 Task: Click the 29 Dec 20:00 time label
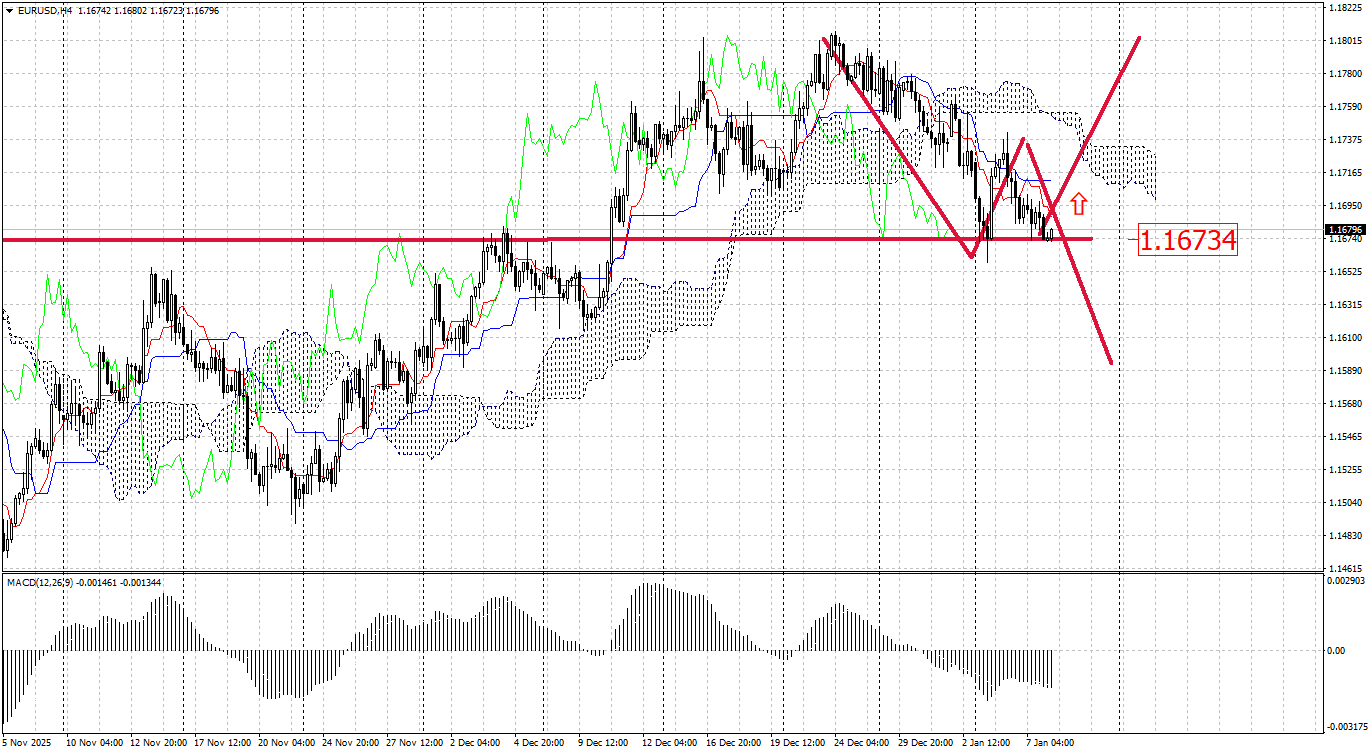tap(927, 743)
